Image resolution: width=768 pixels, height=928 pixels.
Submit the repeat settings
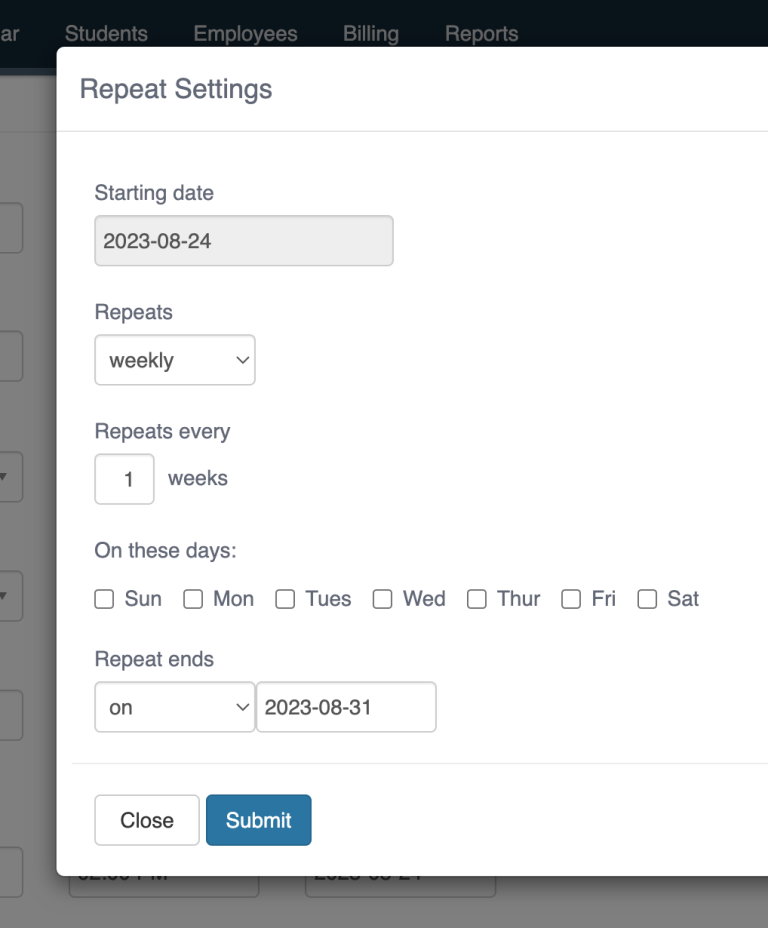258,820
